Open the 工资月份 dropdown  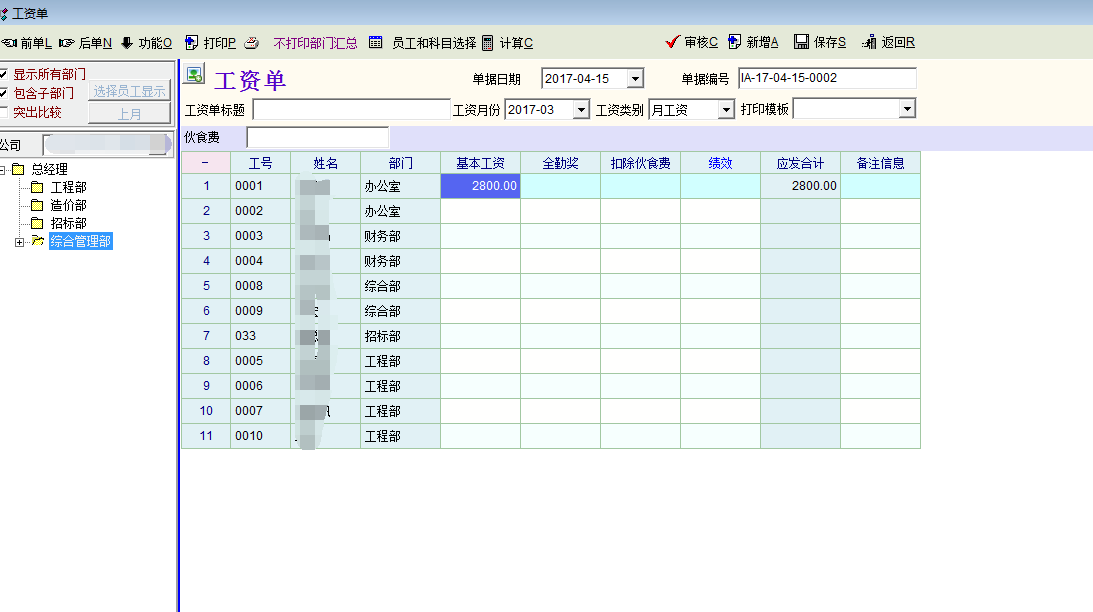581,110
